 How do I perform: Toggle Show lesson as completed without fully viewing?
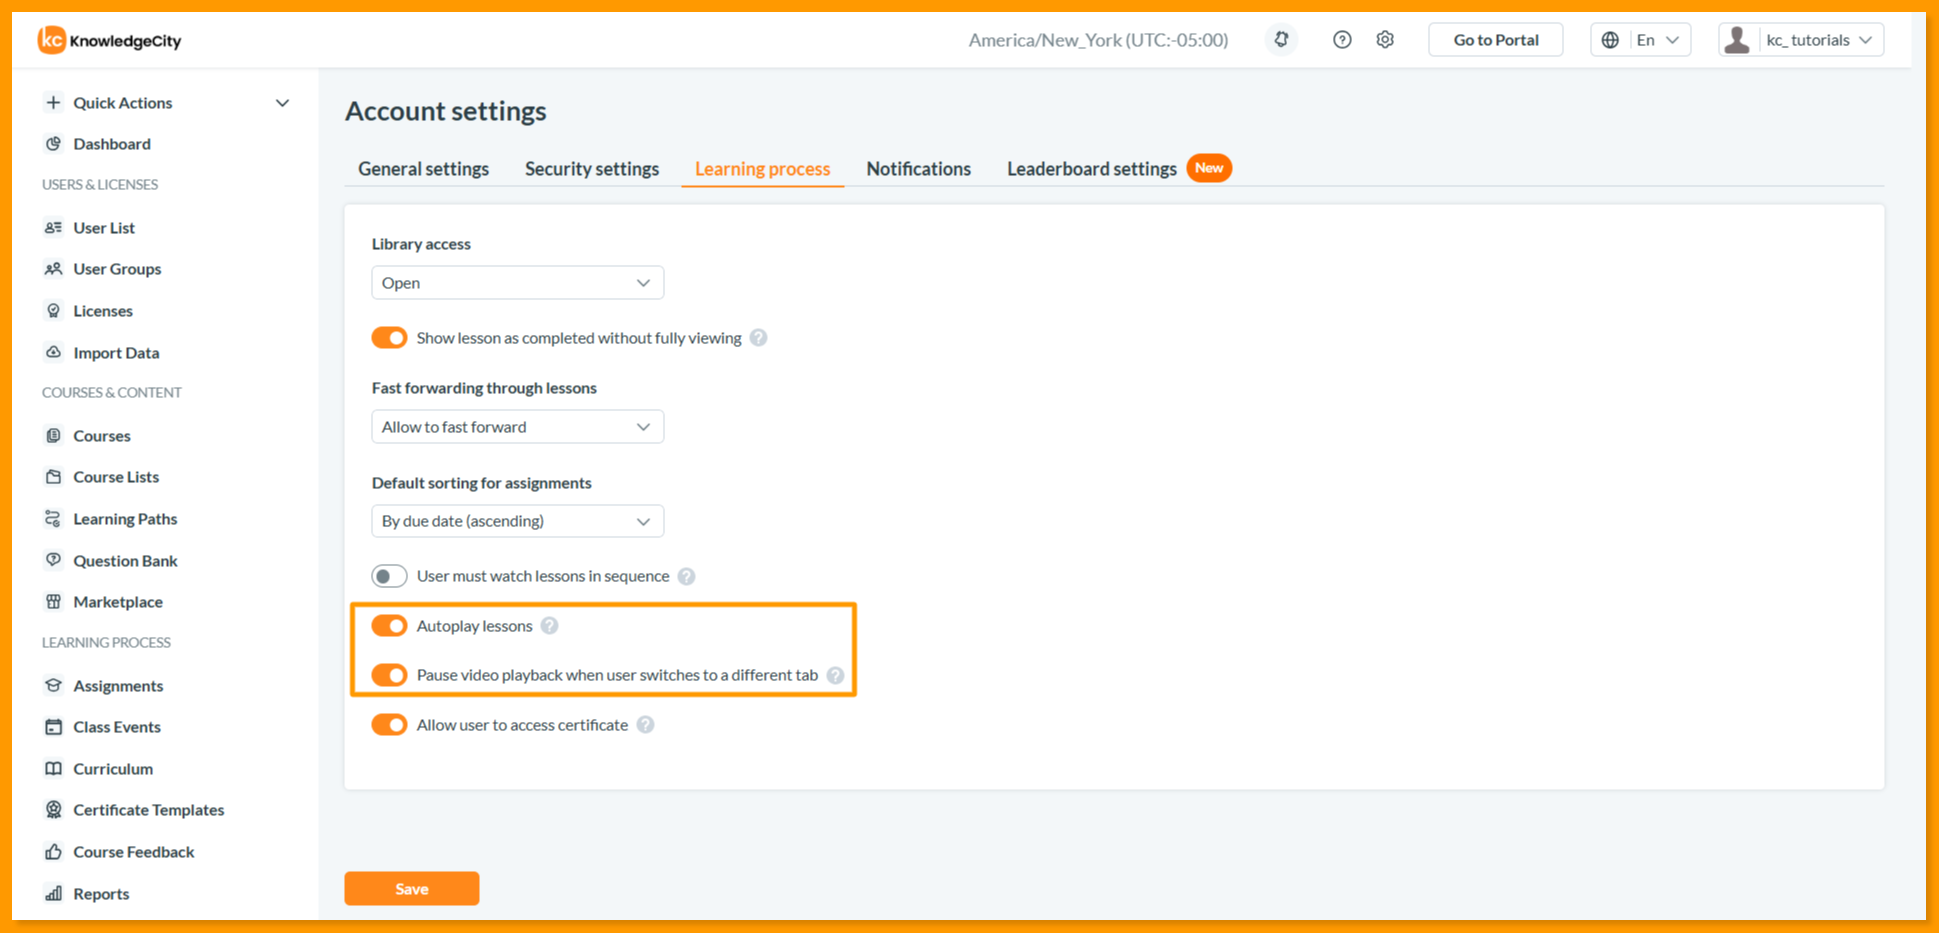tap(389, 337)
